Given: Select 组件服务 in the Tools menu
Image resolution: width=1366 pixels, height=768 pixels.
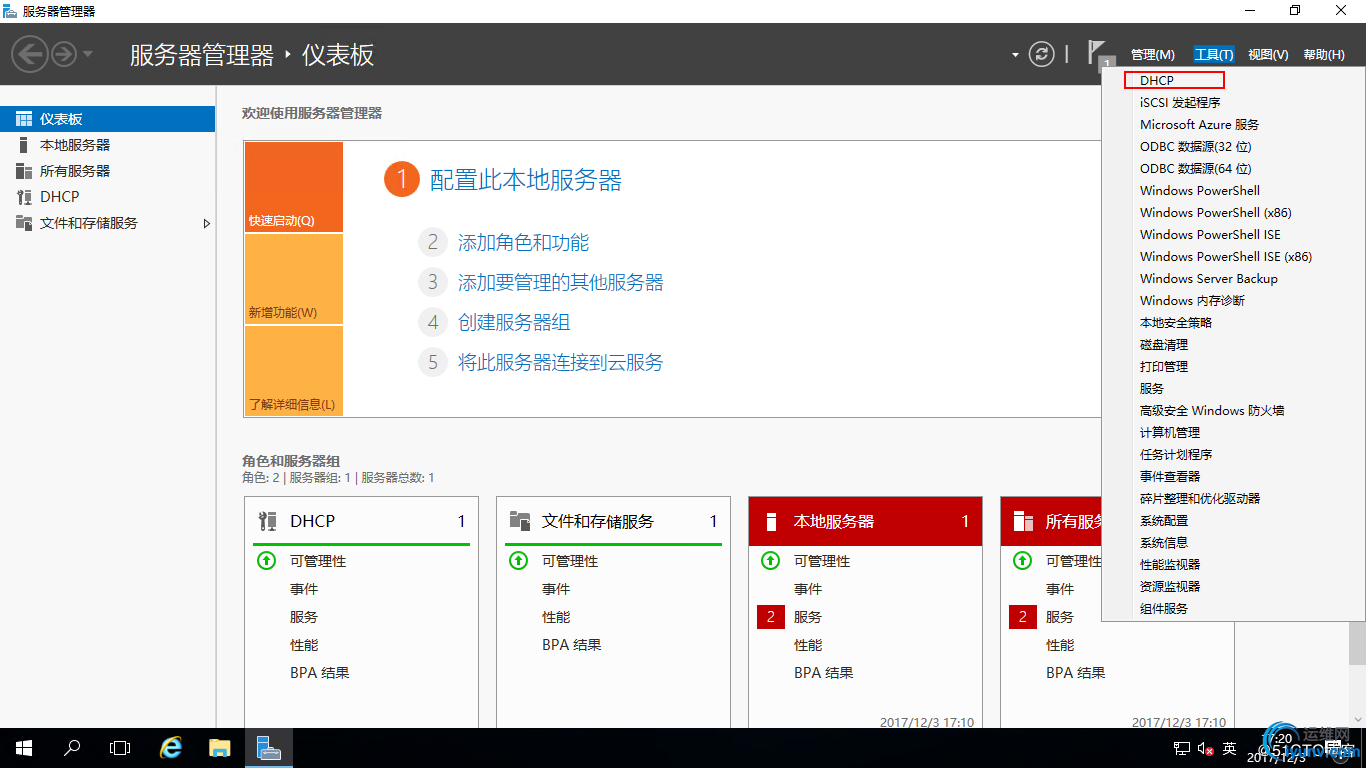Looking at the screenshot, I should [x=1164, y=608].
